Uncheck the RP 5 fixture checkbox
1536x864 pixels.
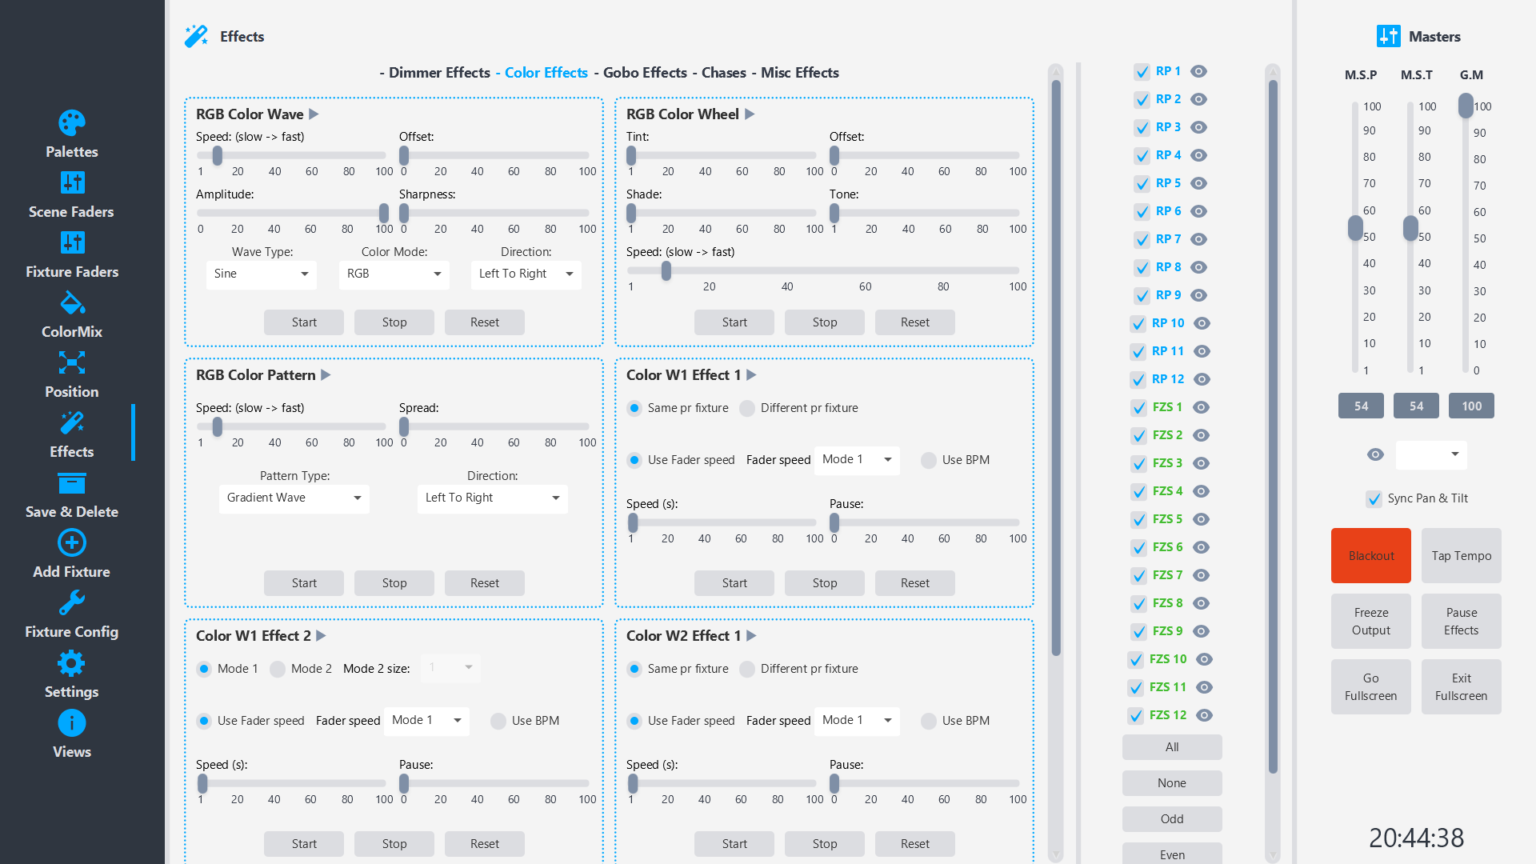[1141, 183]
